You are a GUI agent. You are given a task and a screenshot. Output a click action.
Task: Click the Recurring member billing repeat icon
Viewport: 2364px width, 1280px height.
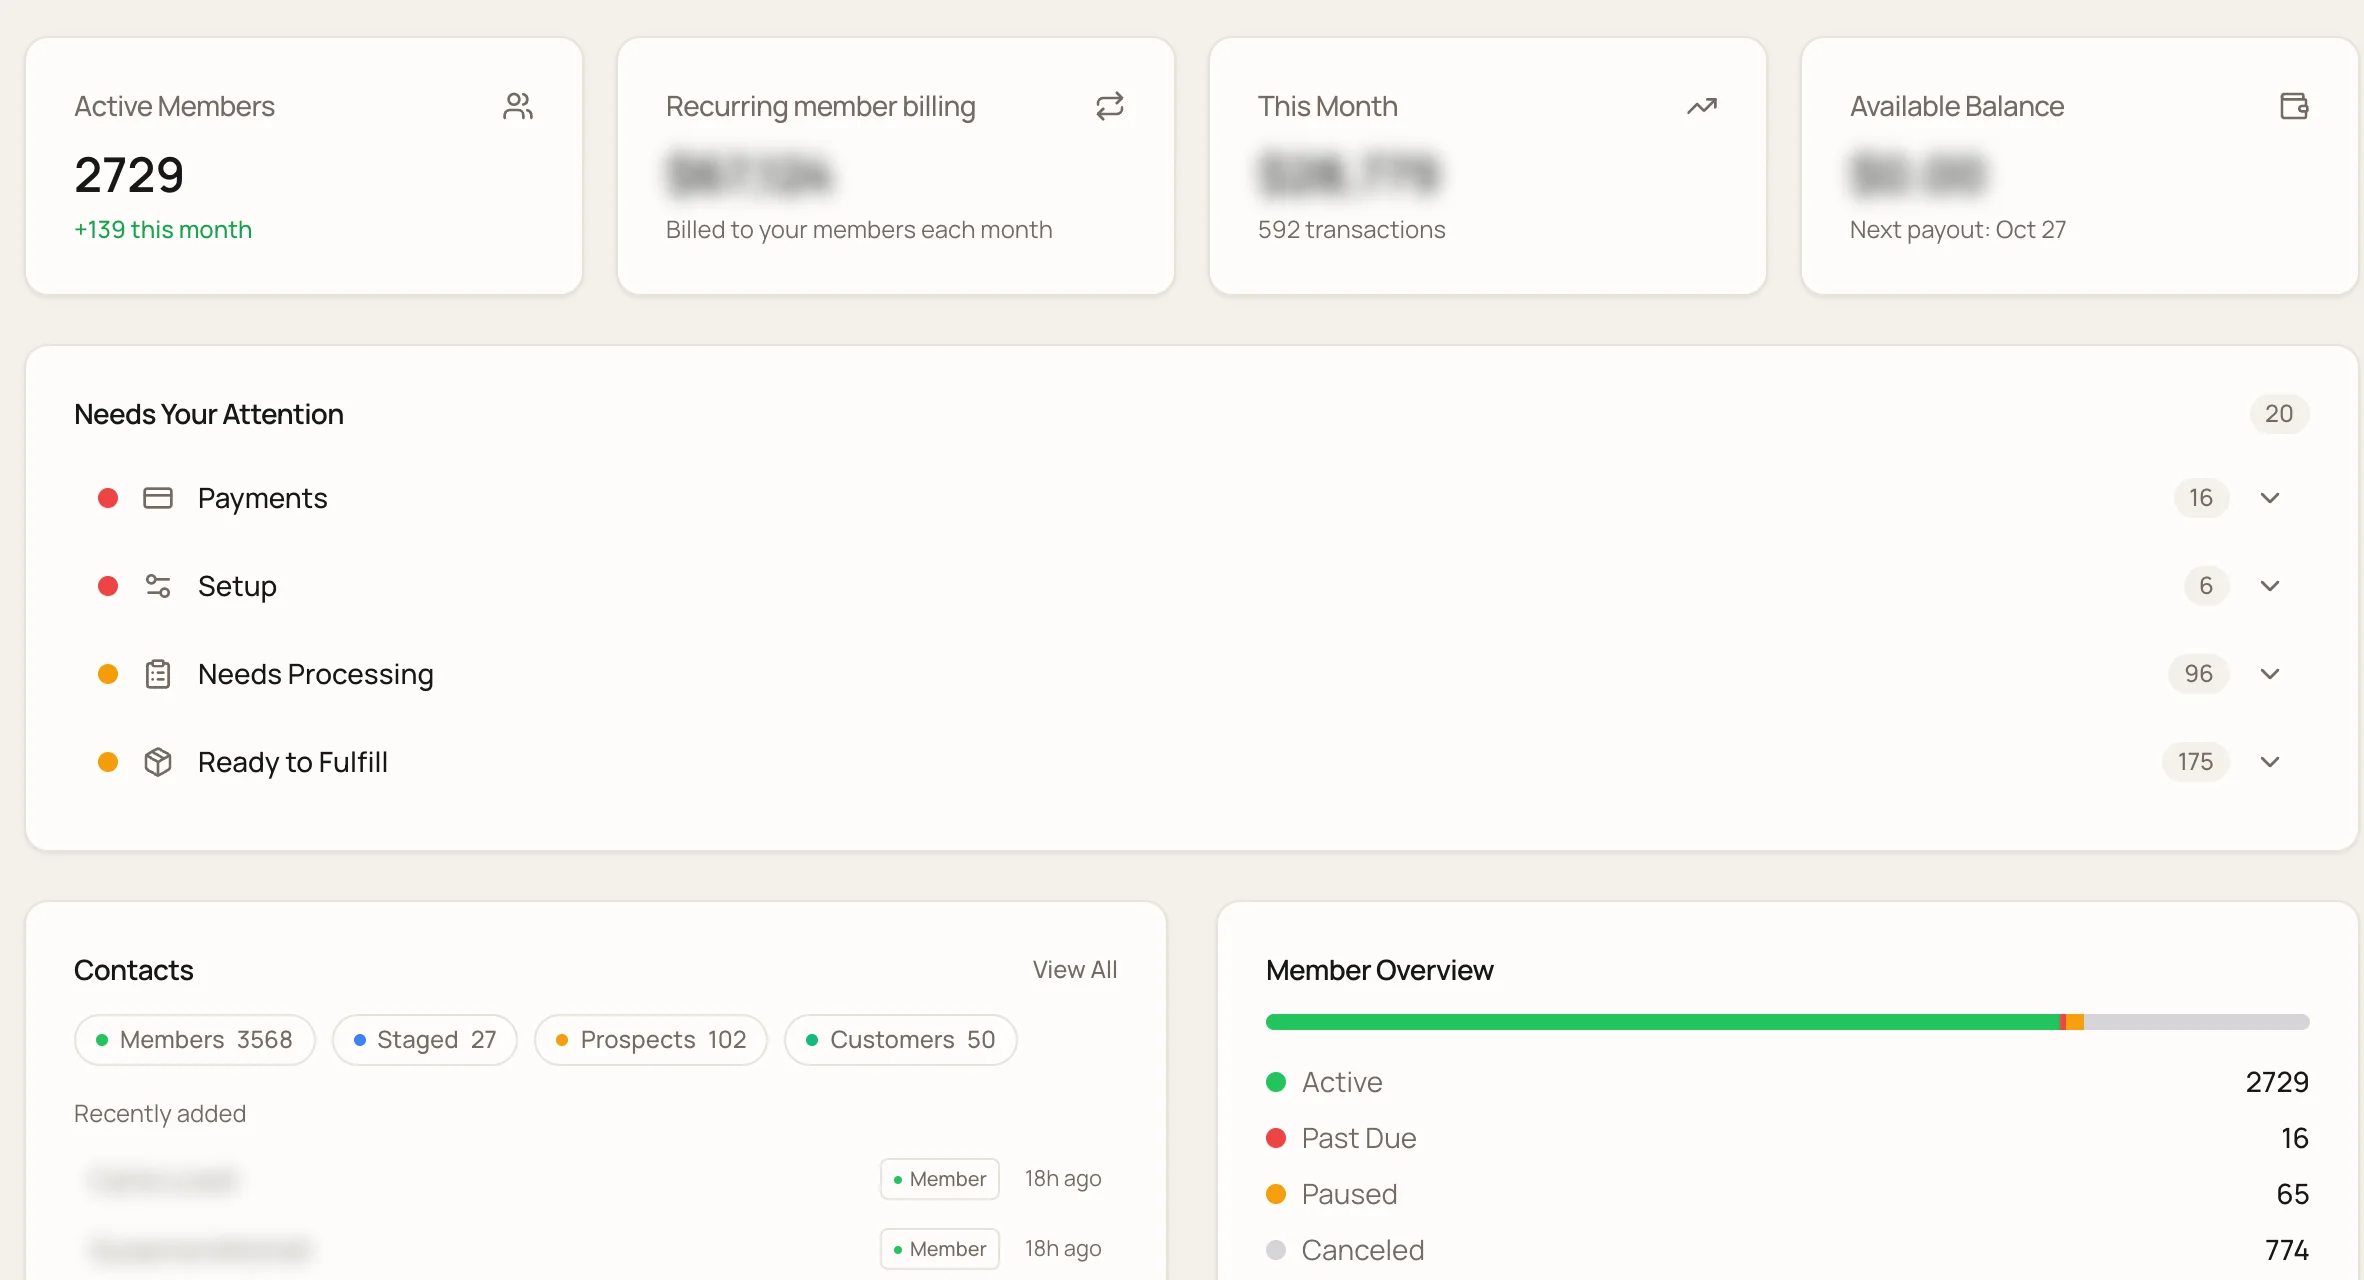[x=1110, y=106]
